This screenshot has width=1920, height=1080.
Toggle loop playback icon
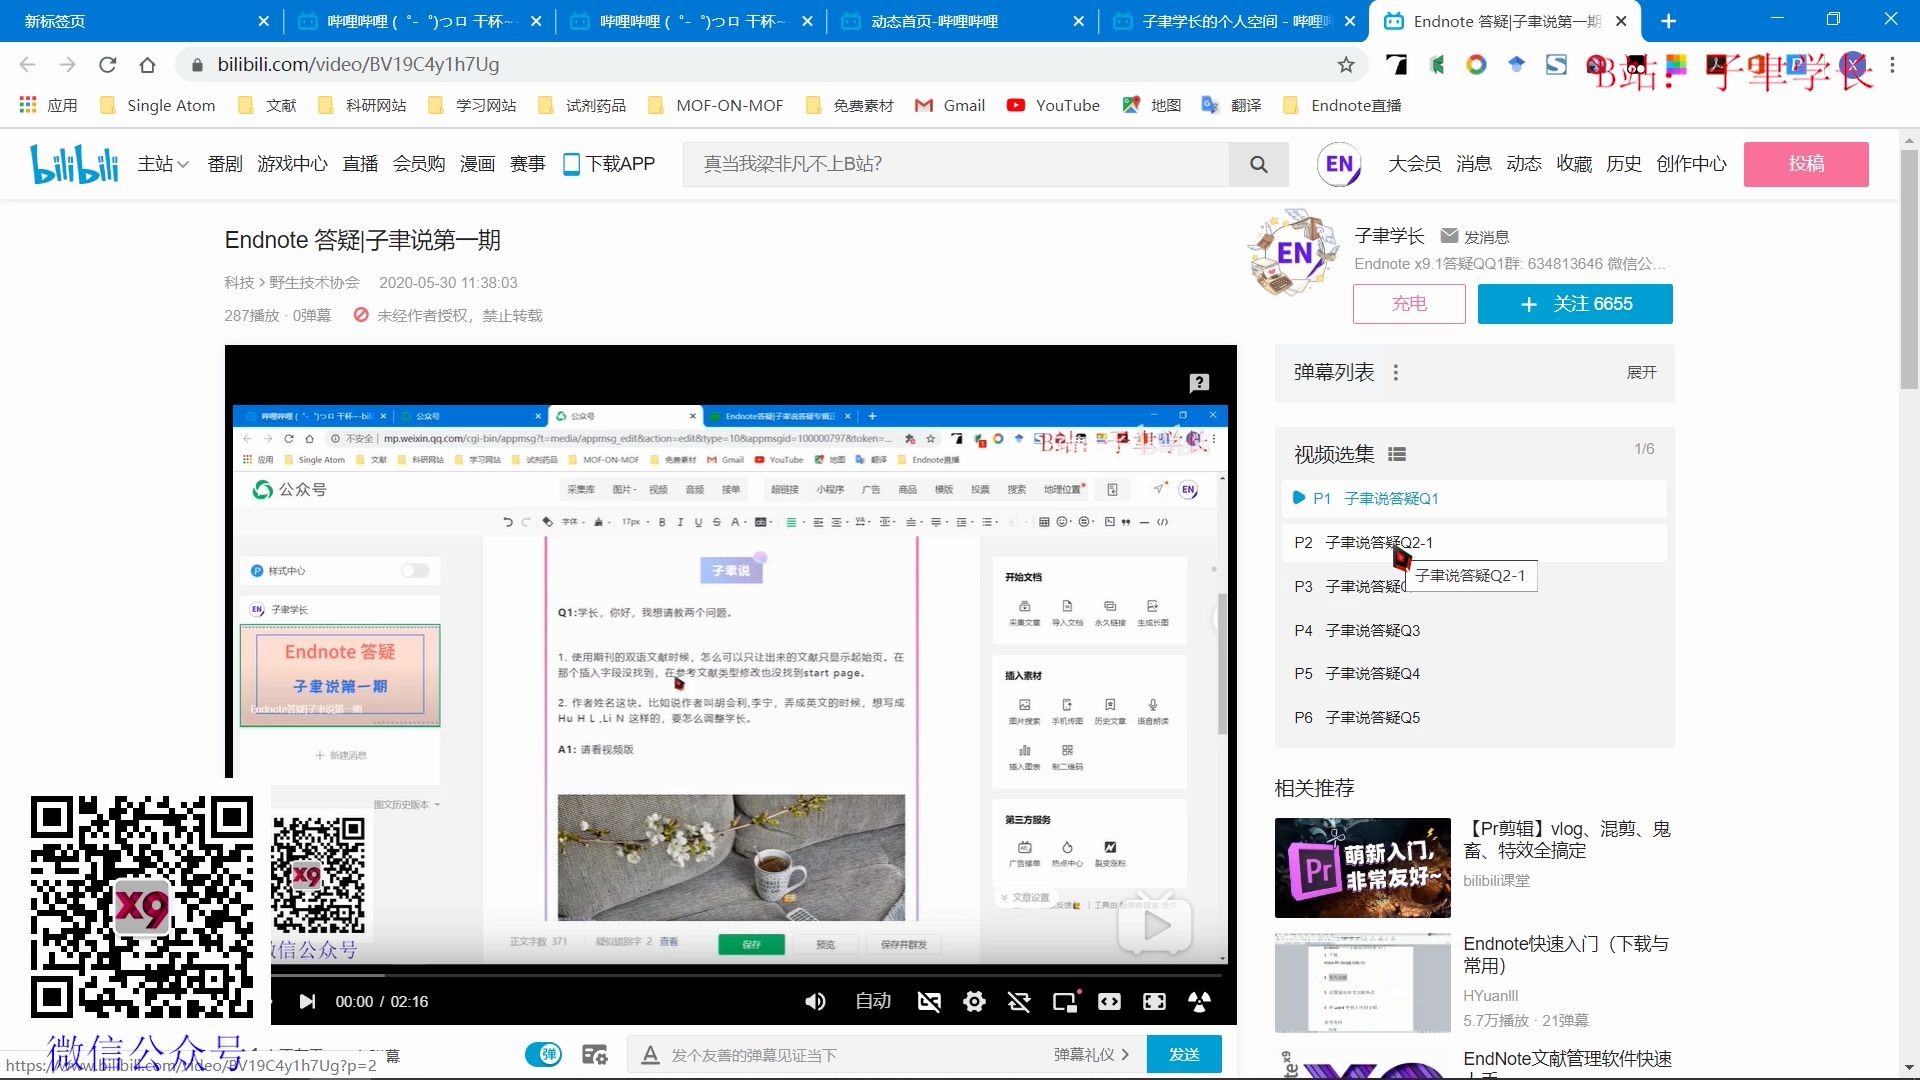pos(1019,1001)
